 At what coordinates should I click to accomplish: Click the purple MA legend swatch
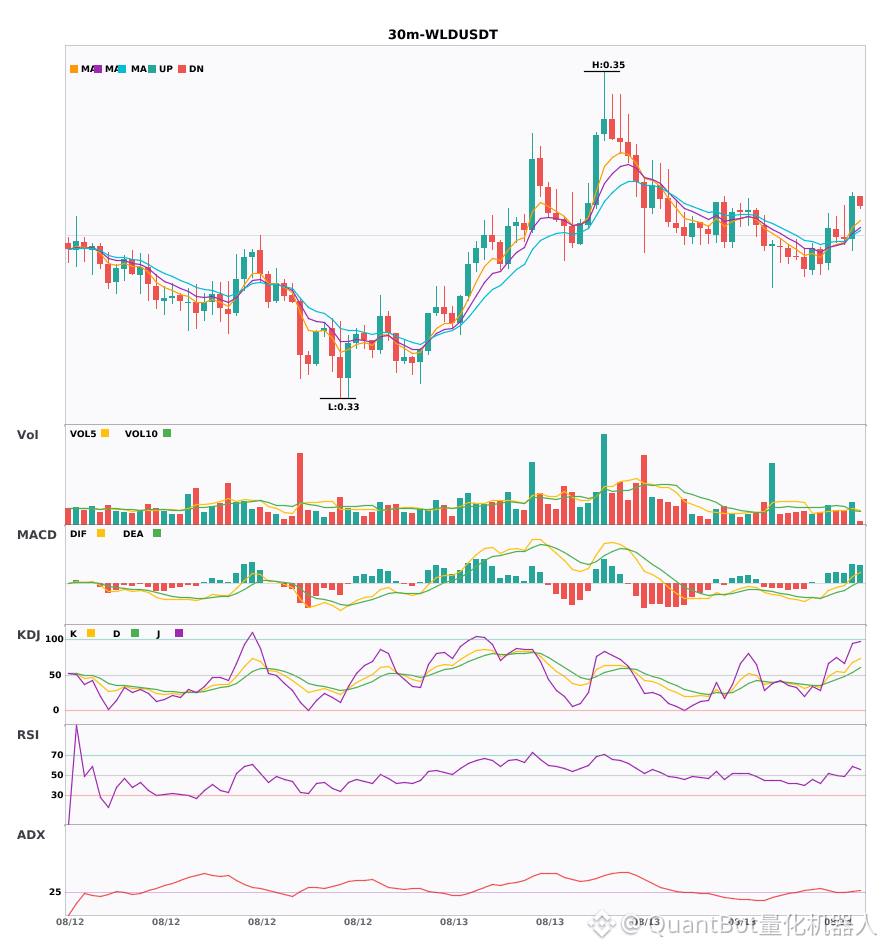(98, 69)
